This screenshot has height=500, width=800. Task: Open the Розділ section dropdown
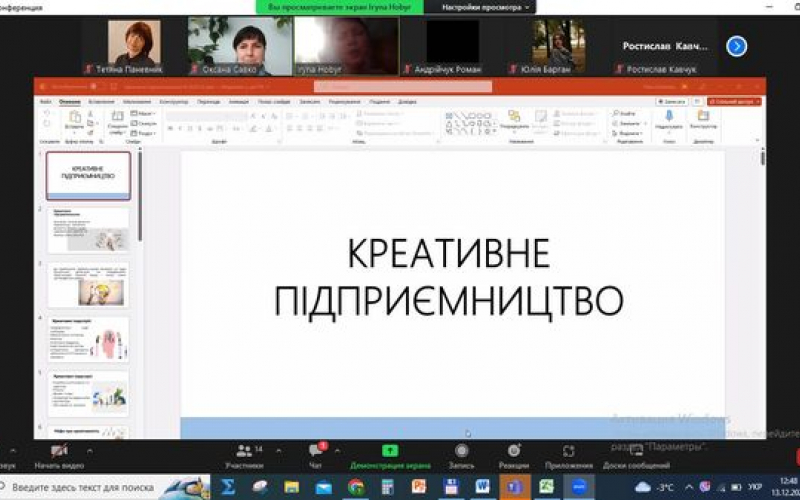tap(143, 133)
